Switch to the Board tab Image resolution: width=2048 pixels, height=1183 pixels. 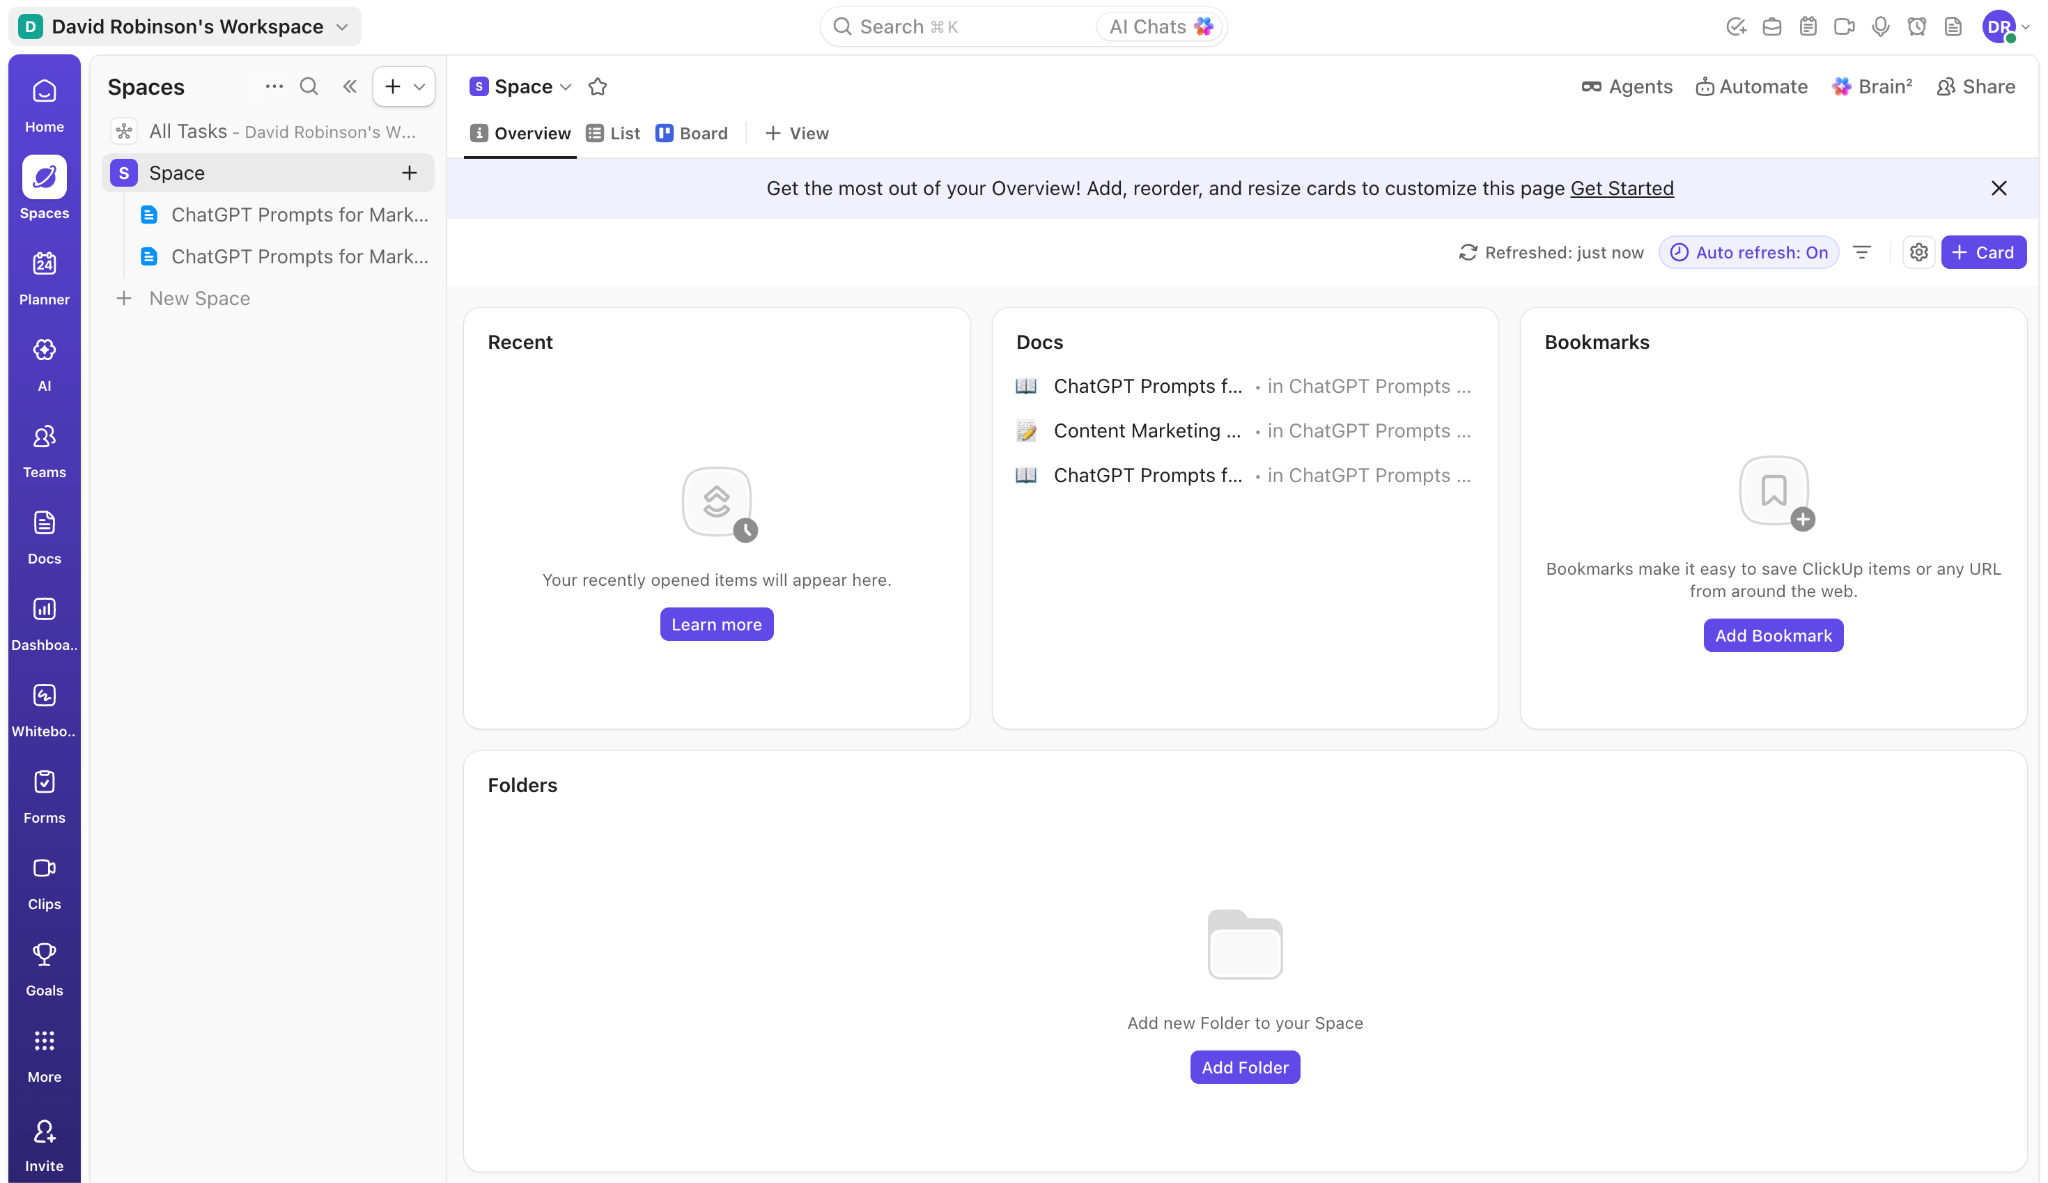[692, 133]
